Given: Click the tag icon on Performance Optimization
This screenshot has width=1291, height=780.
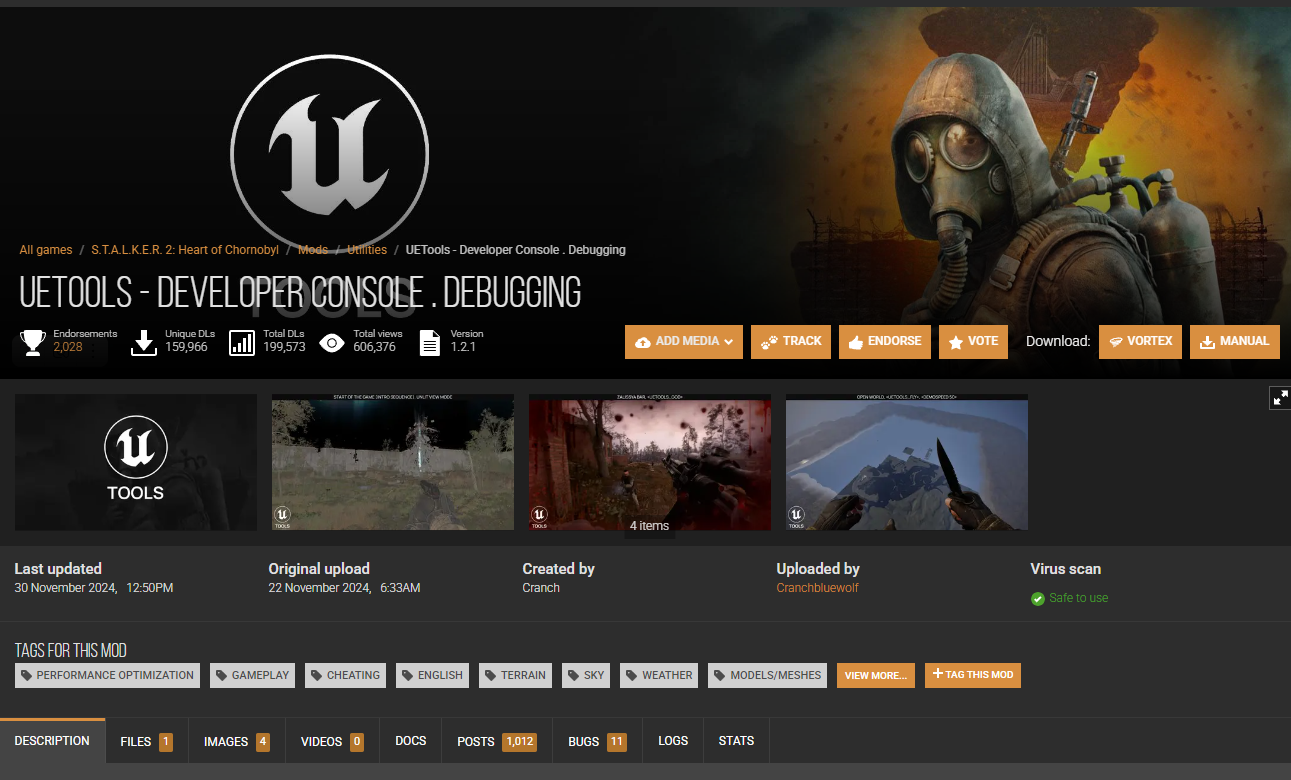Looking at the screenshot, I should [x=26, y=676].
